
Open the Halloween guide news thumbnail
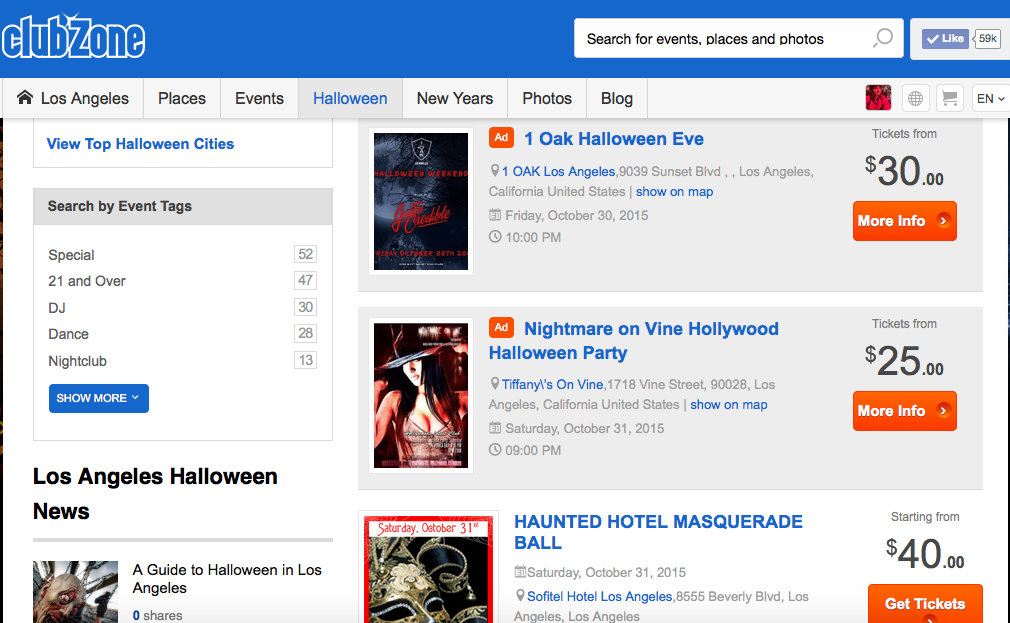tap(75, 592)
